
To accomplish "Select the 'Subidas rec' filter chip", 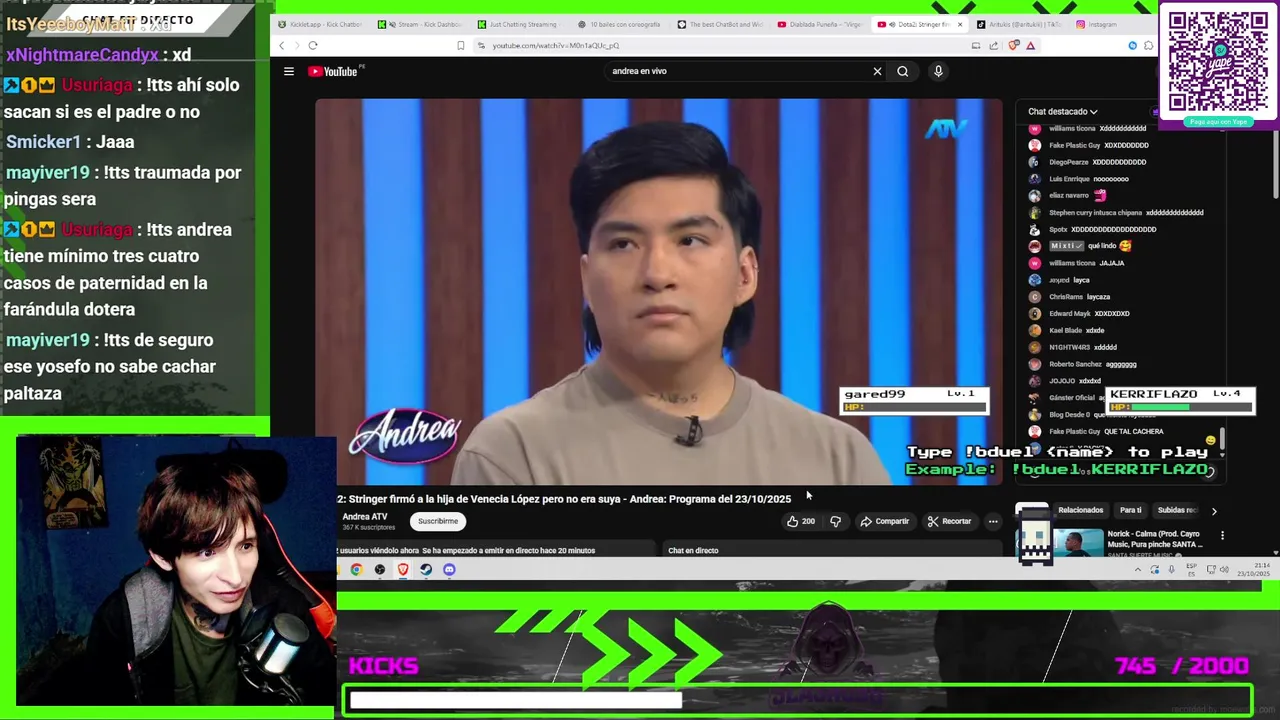I will coord(1177,510).
